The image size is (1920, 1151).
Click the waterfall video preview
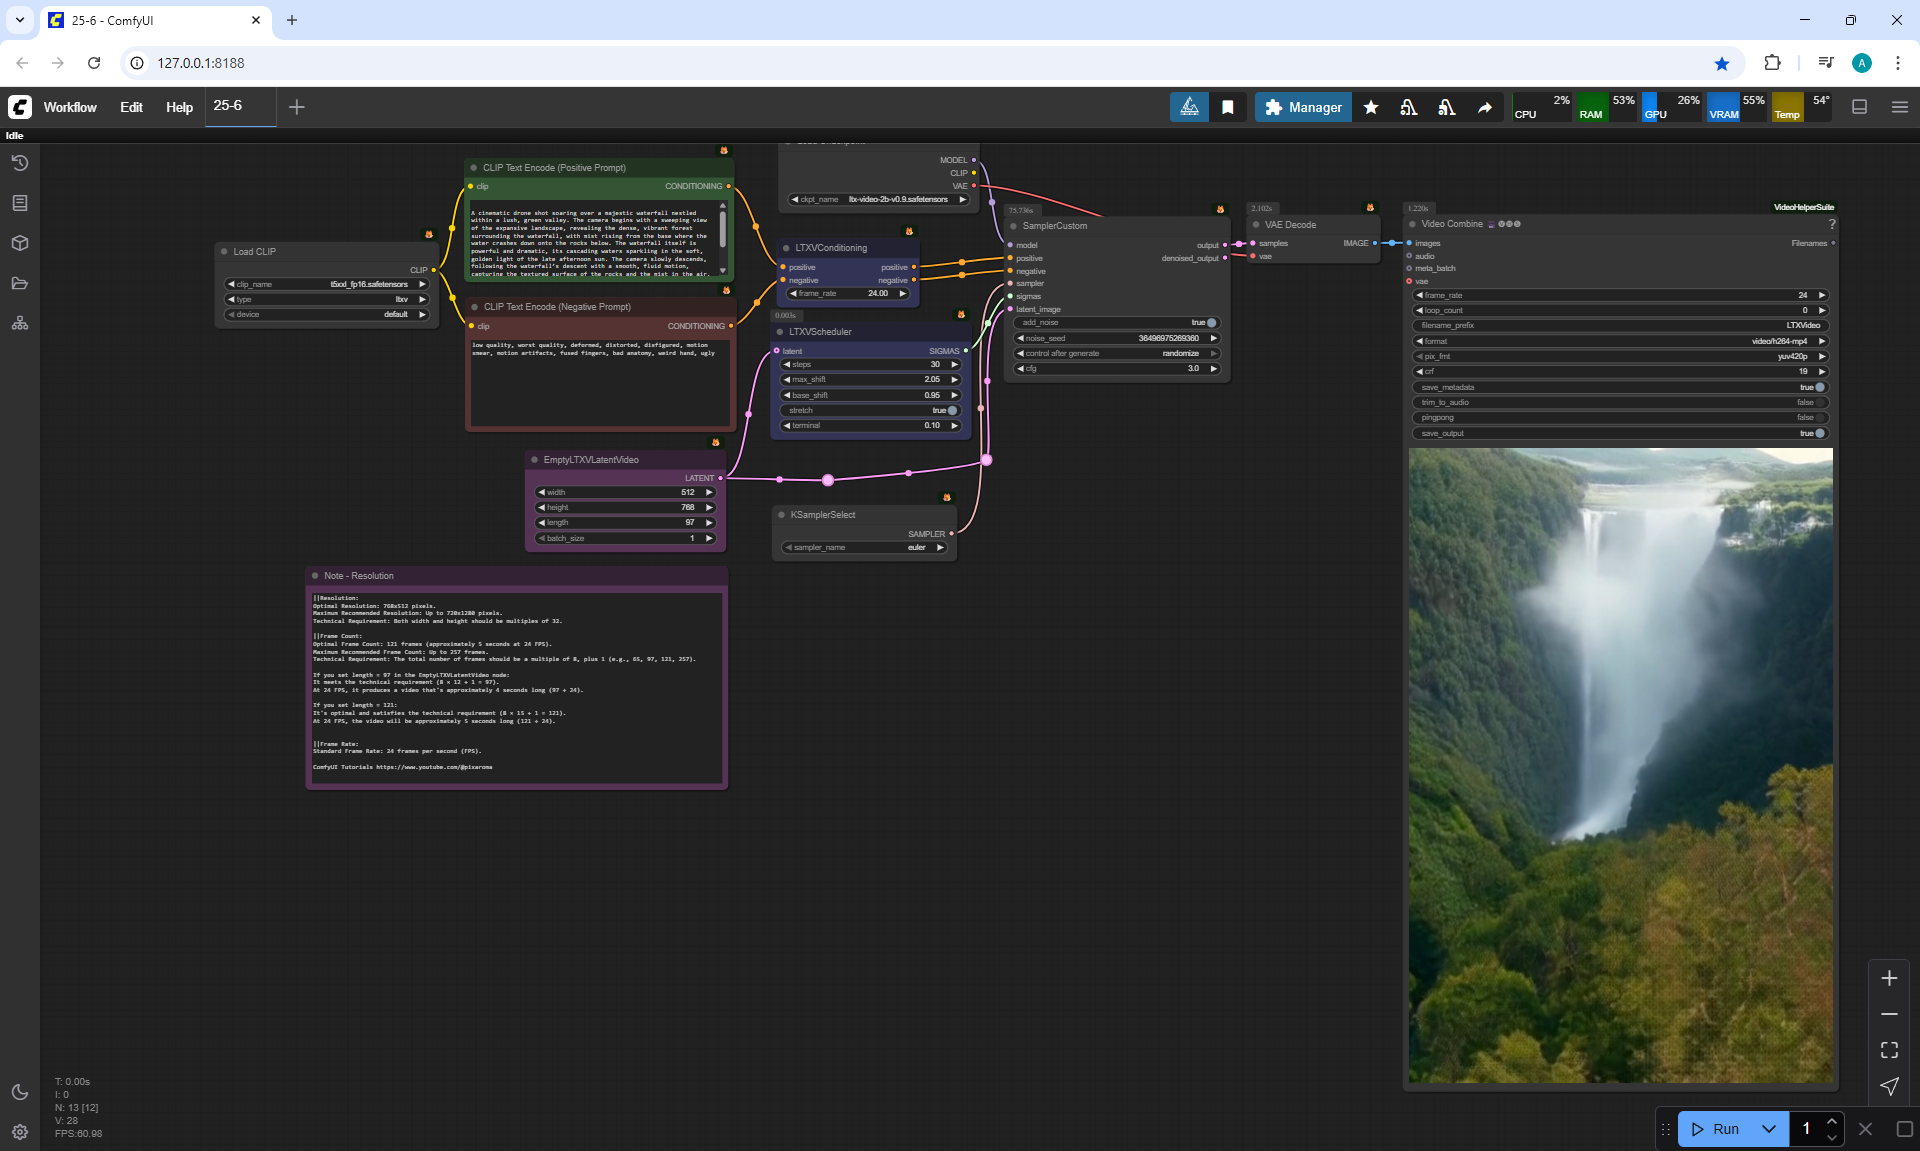(1620, 765)
